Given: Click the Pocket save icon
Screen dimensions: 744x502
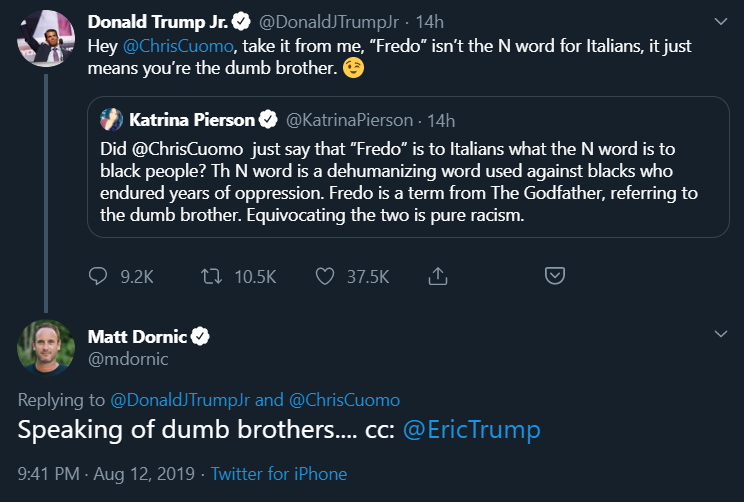Looking at the screenshot, I should tap(555, 276).
